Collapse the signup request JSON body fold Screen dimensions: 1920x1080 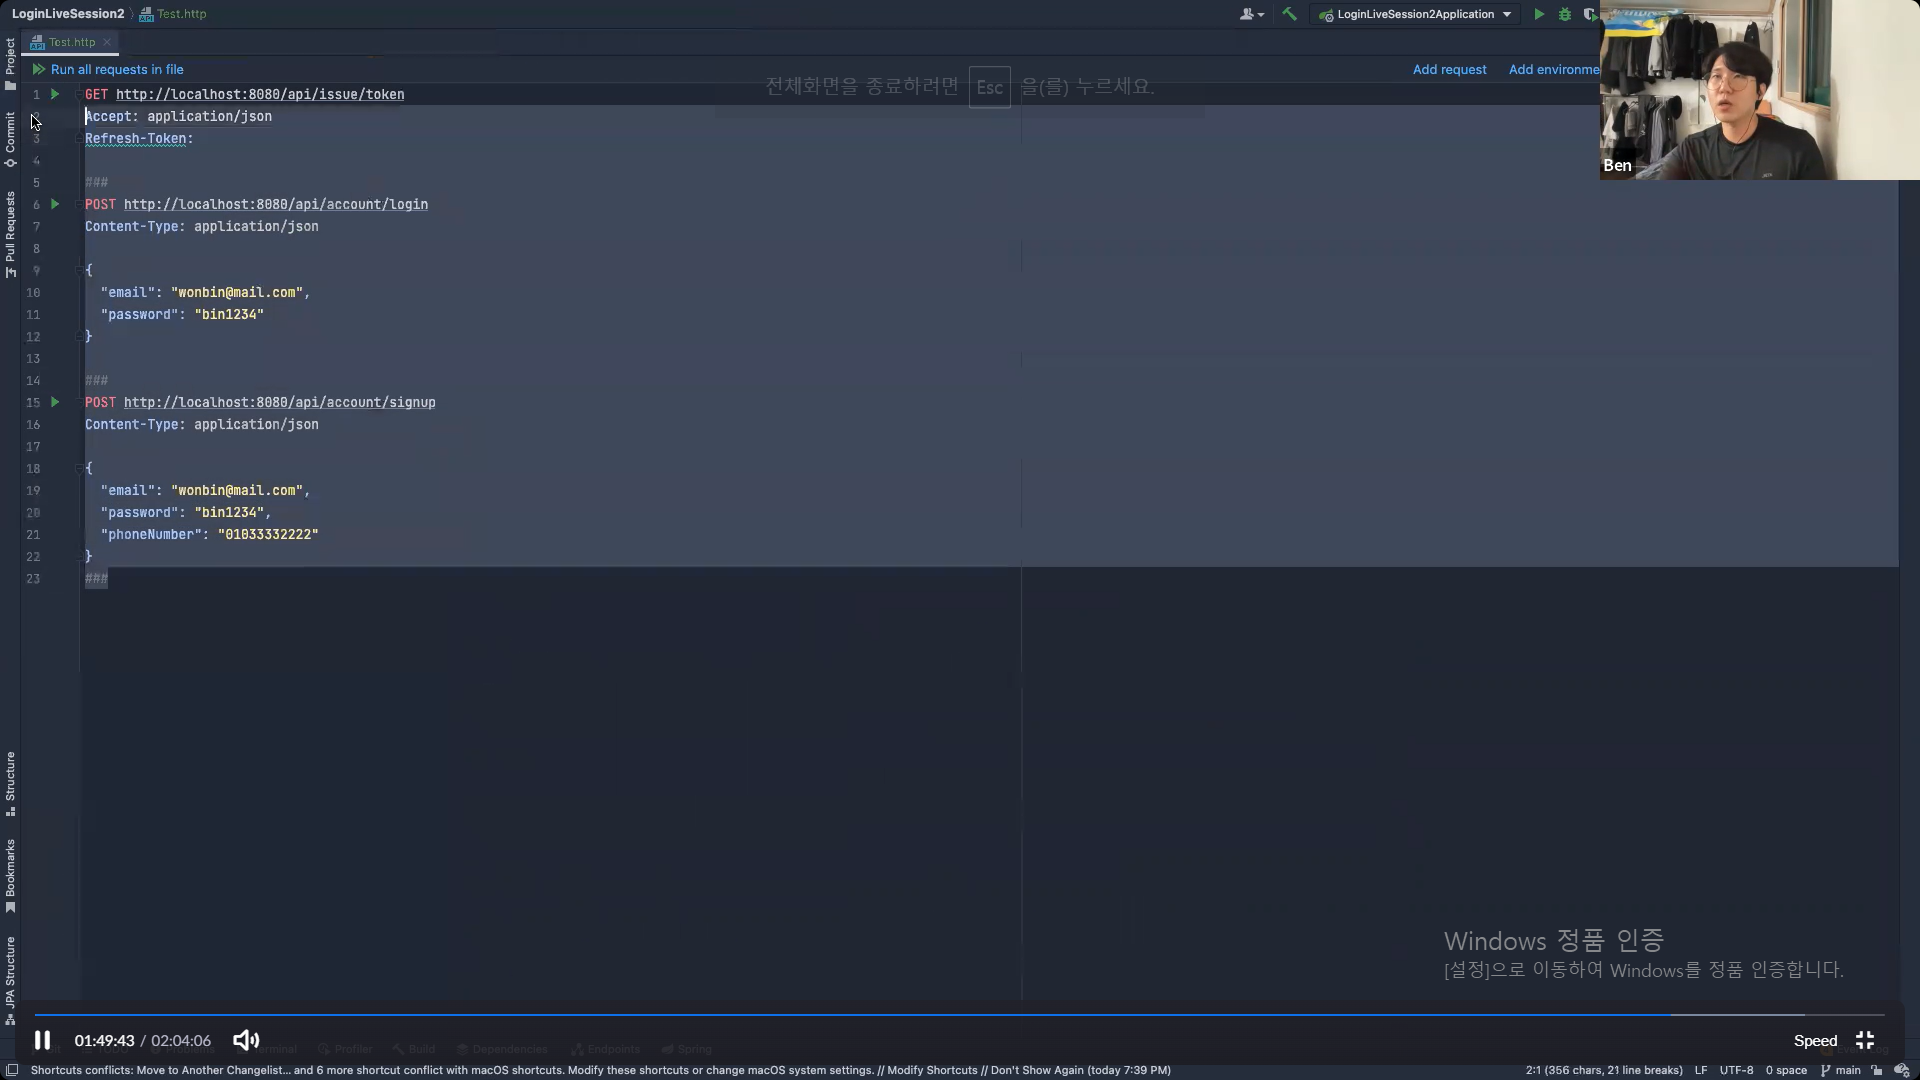79,468
